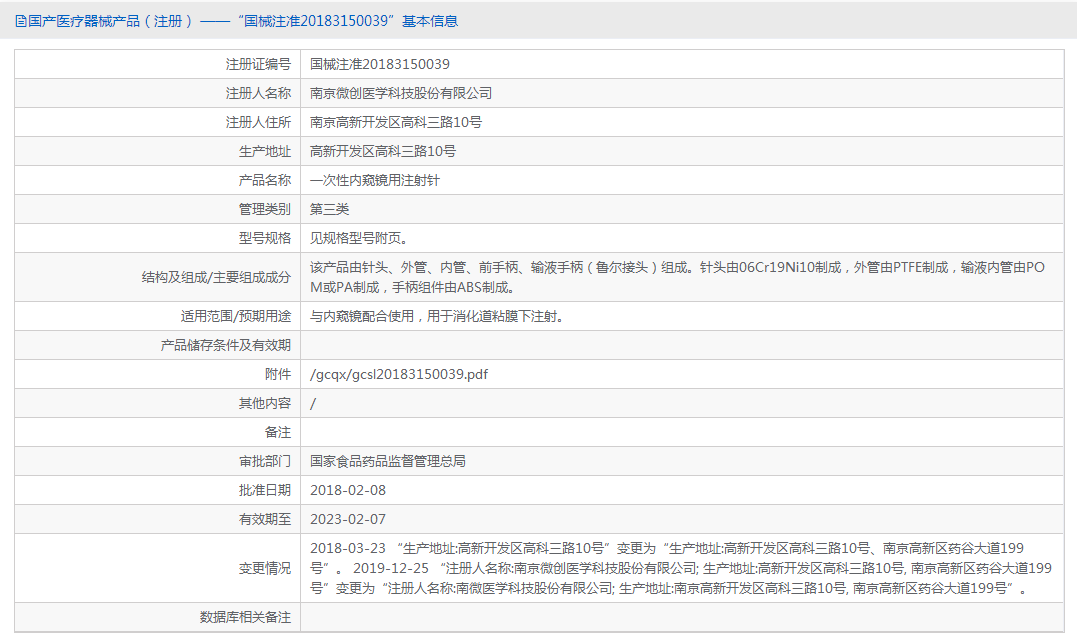
Task: Select the 第三类 category value
Action: click(330, 209)
